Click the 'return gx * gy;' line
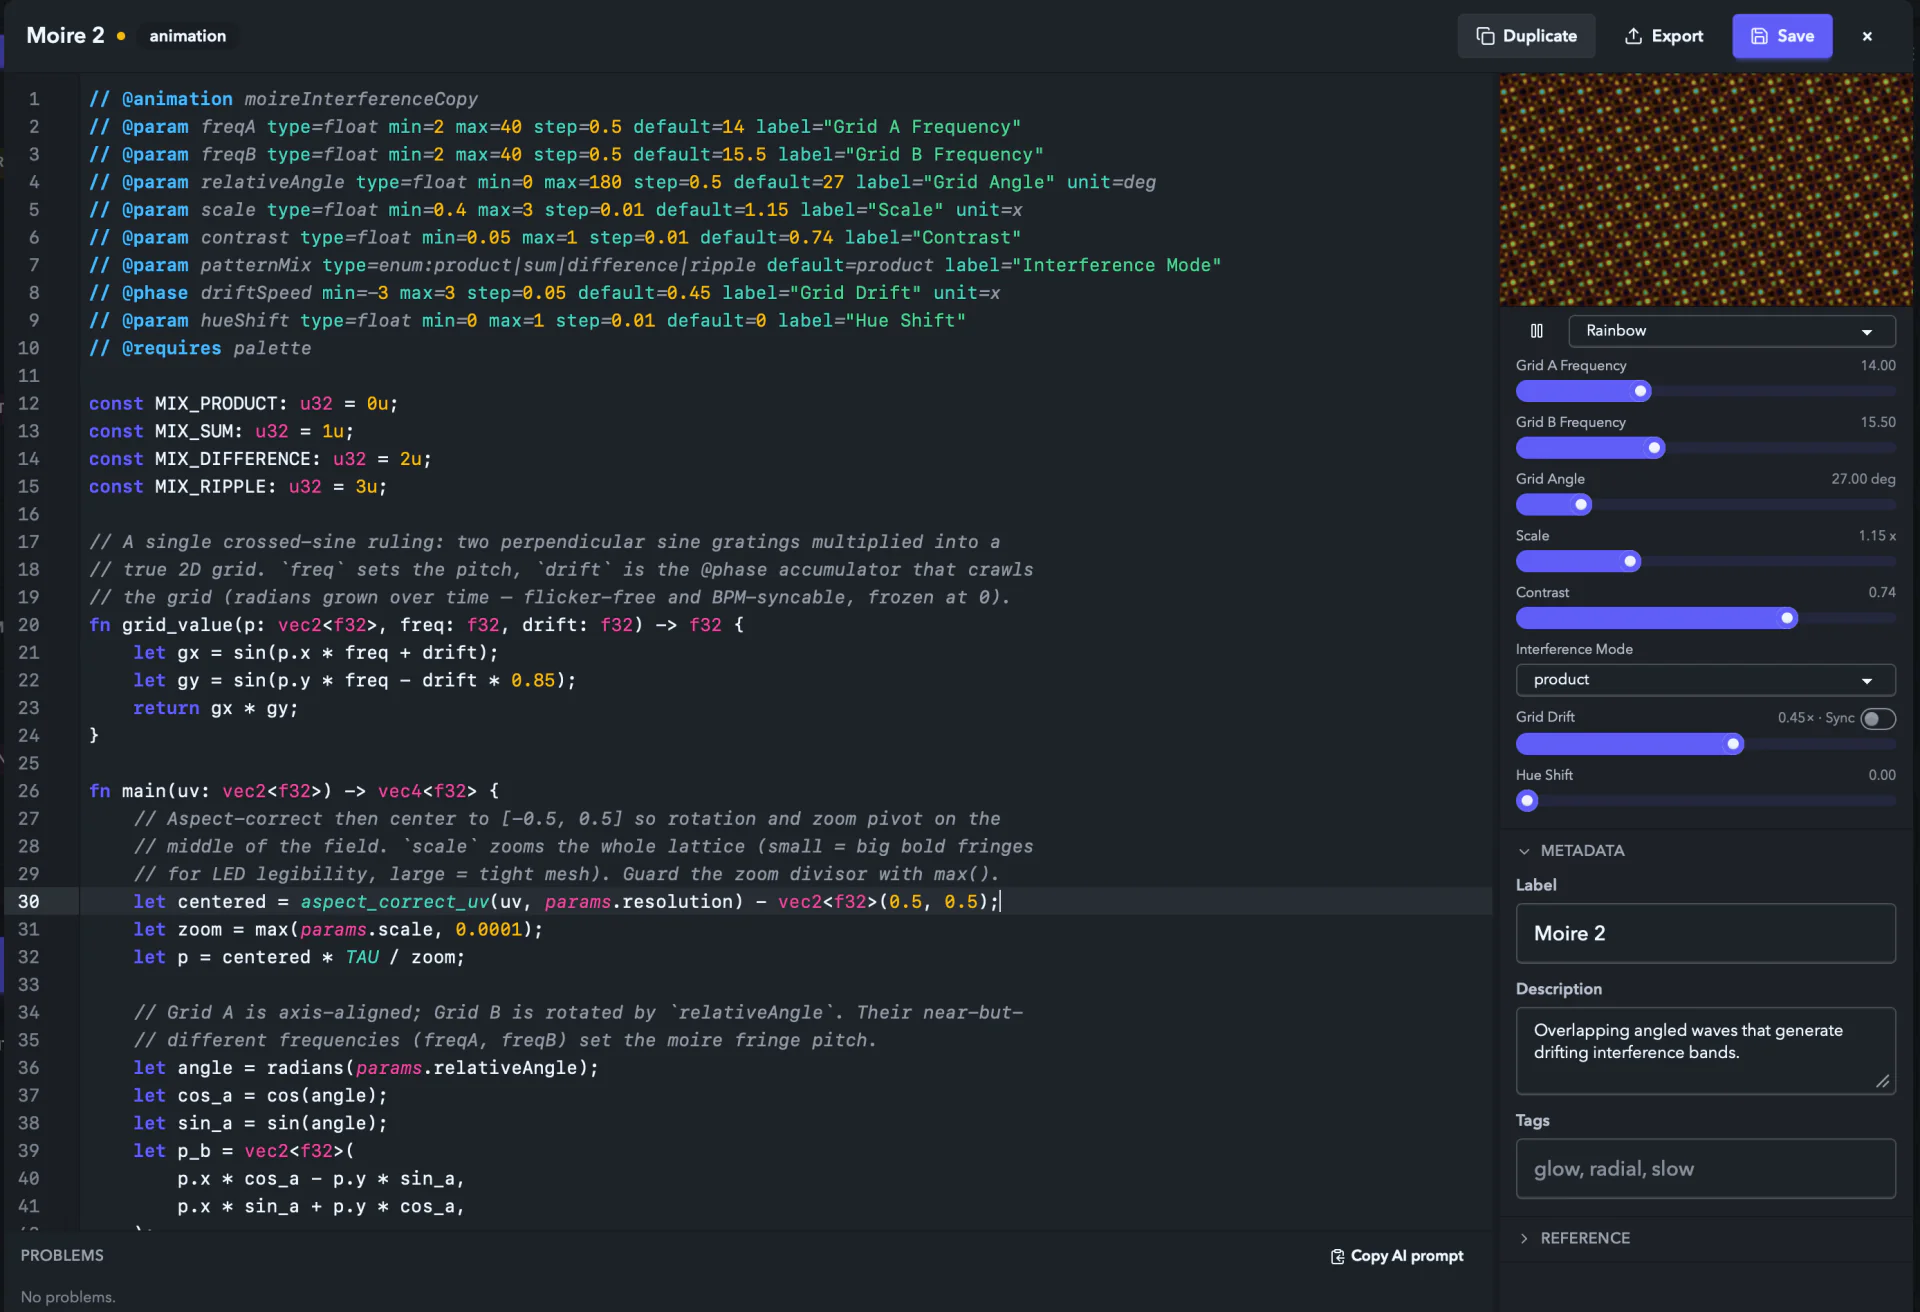Image resolution: width=1920 pixels, height=1312 pixels. (x=215, y=708)
